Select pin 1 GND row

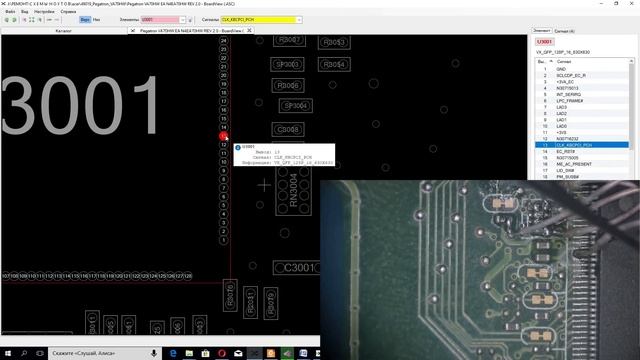[582, 69]
